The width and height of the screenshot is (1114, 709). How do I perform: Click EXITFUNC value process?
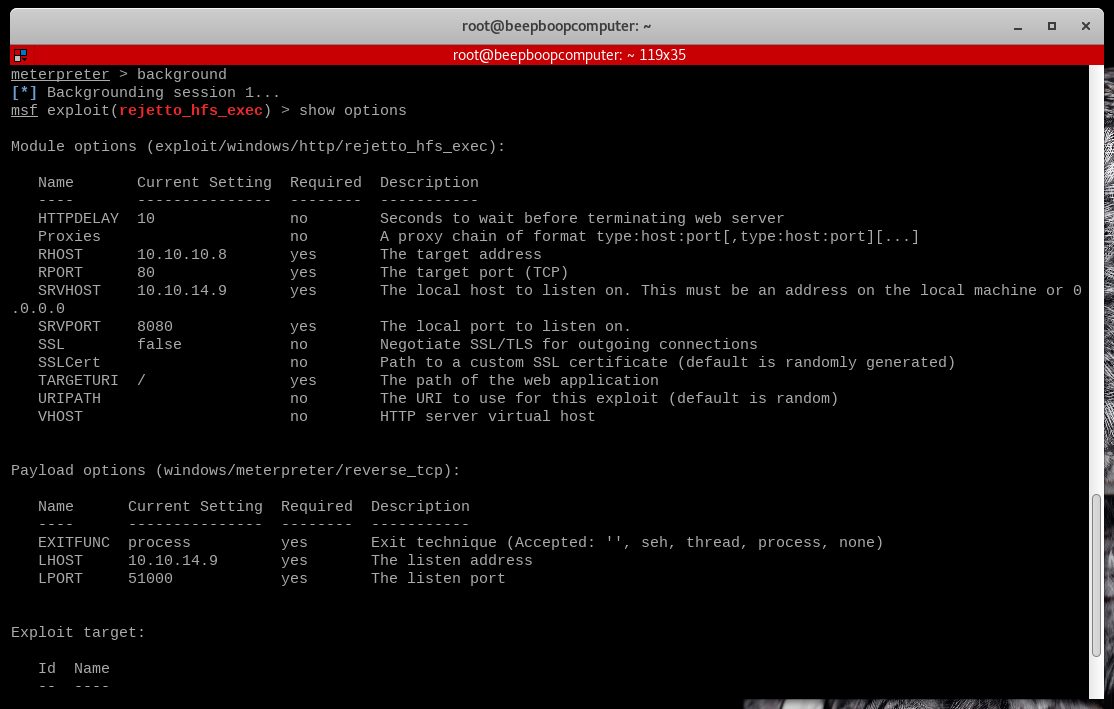coord(159,543)
